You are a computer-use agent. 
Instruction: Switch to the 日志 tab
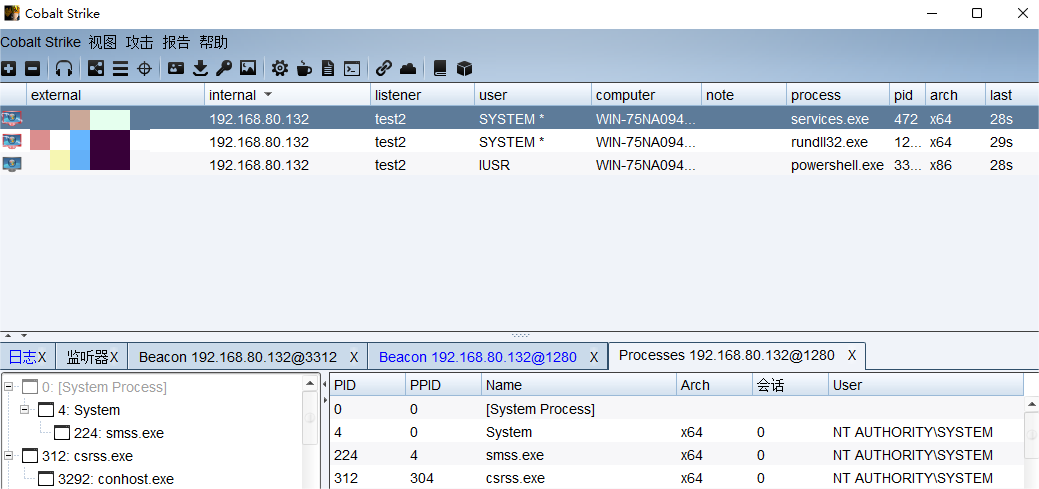pyautogui.click(x=23, y=357)
